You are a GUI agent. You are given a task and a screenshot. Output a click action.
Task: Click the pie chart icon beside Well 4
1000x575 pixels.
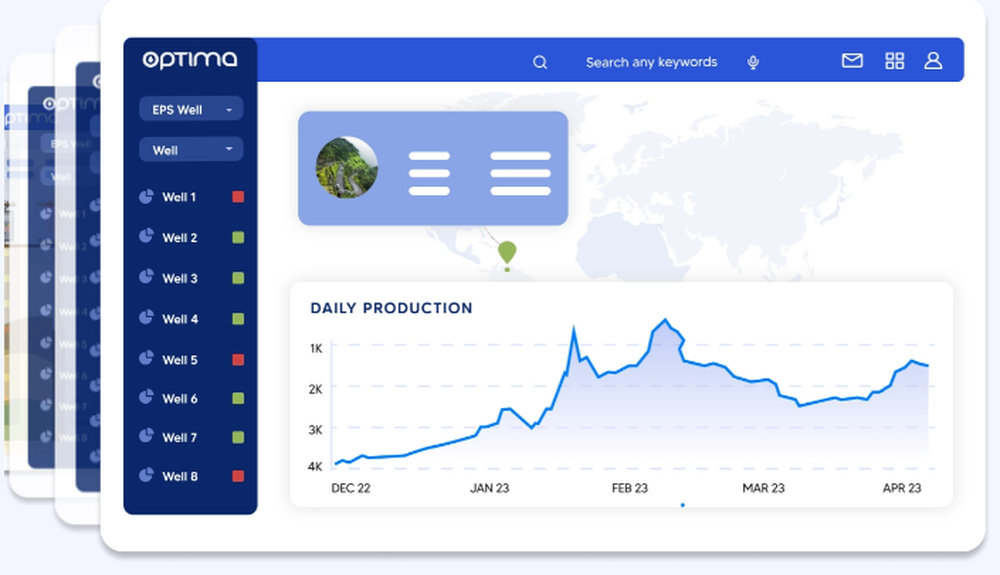tap(146, 317)
